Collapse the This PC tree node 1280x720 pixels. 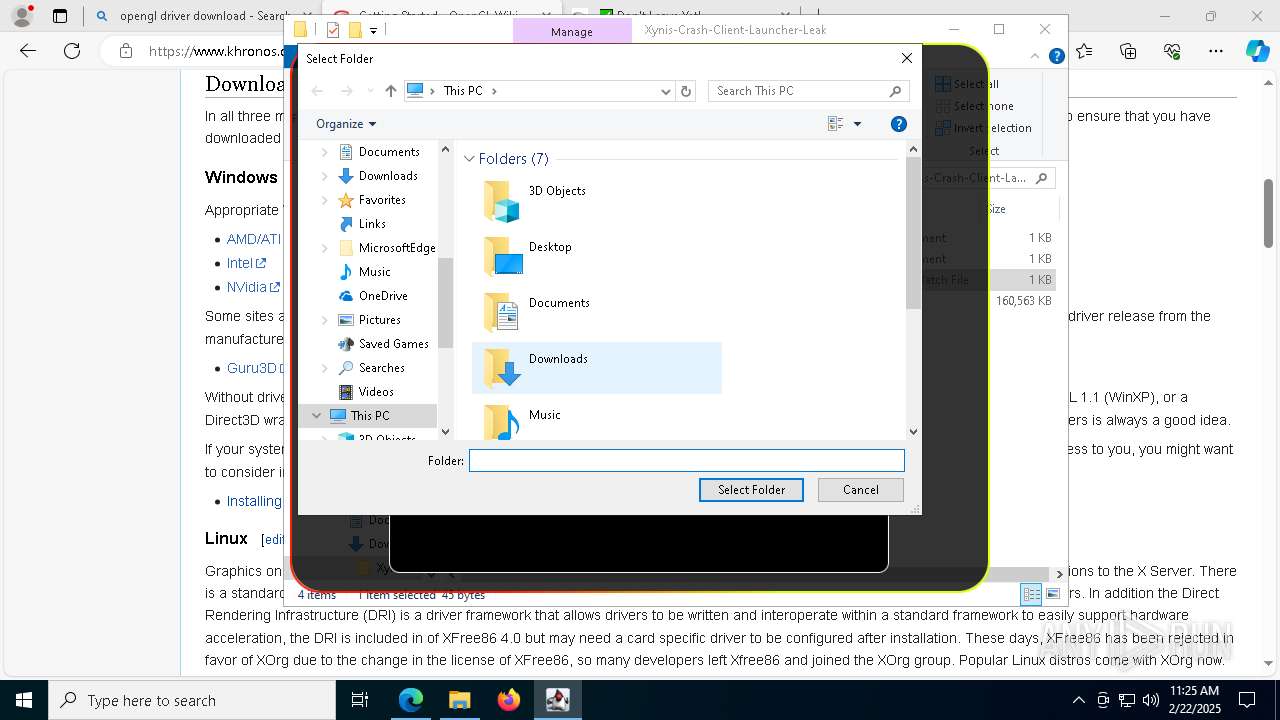tap(316, 416)
